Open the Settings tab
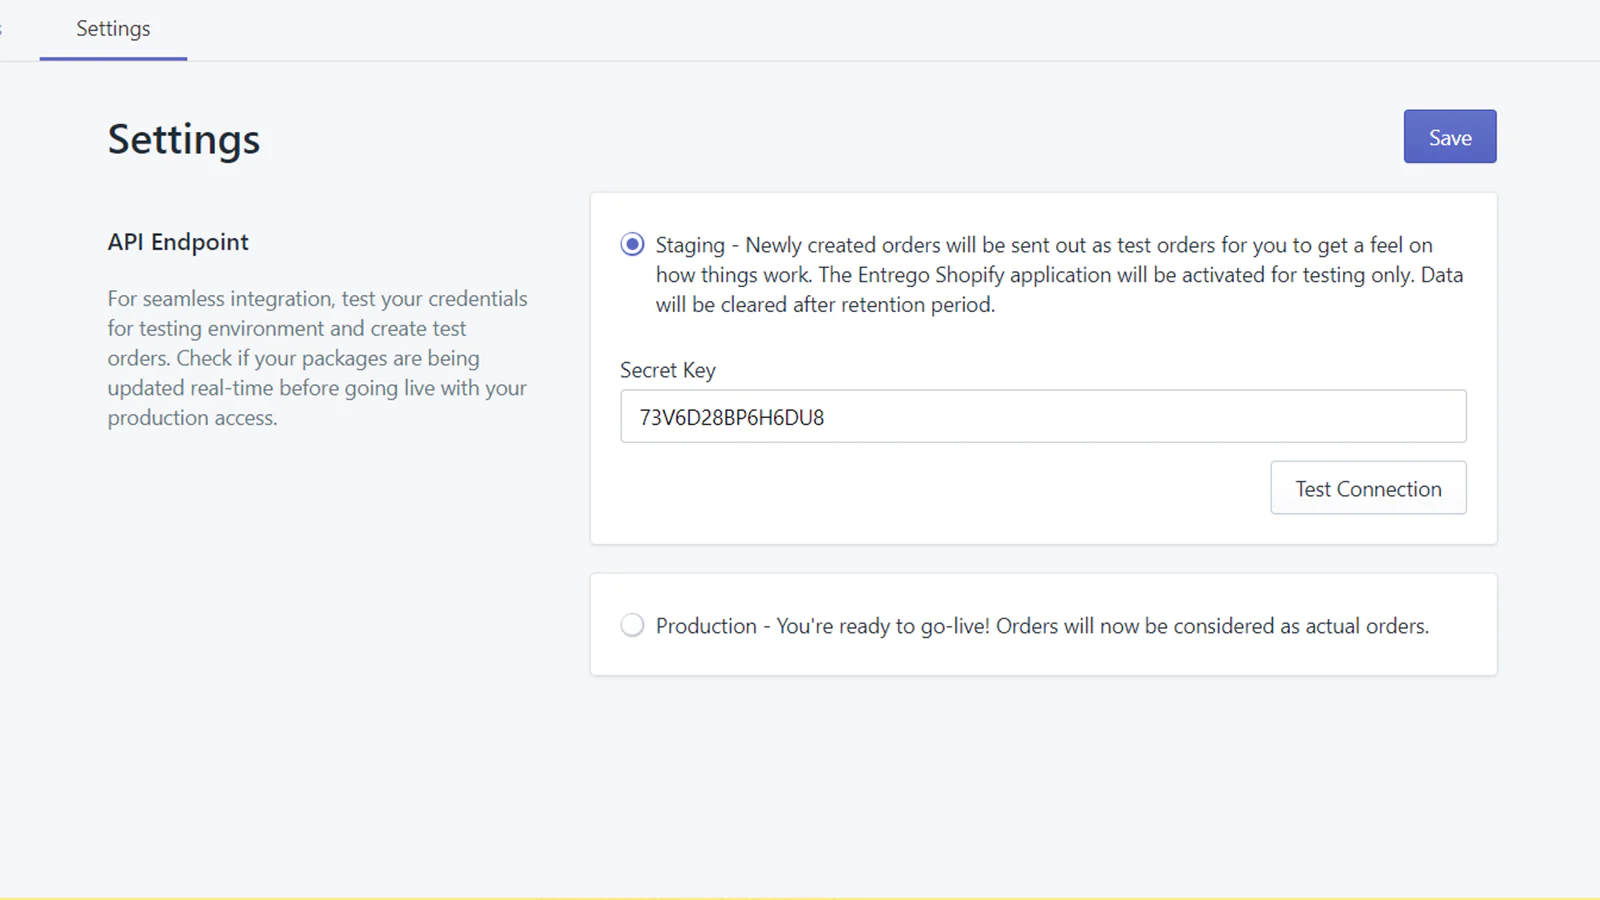1600x900 pixels. pos(113,29)
